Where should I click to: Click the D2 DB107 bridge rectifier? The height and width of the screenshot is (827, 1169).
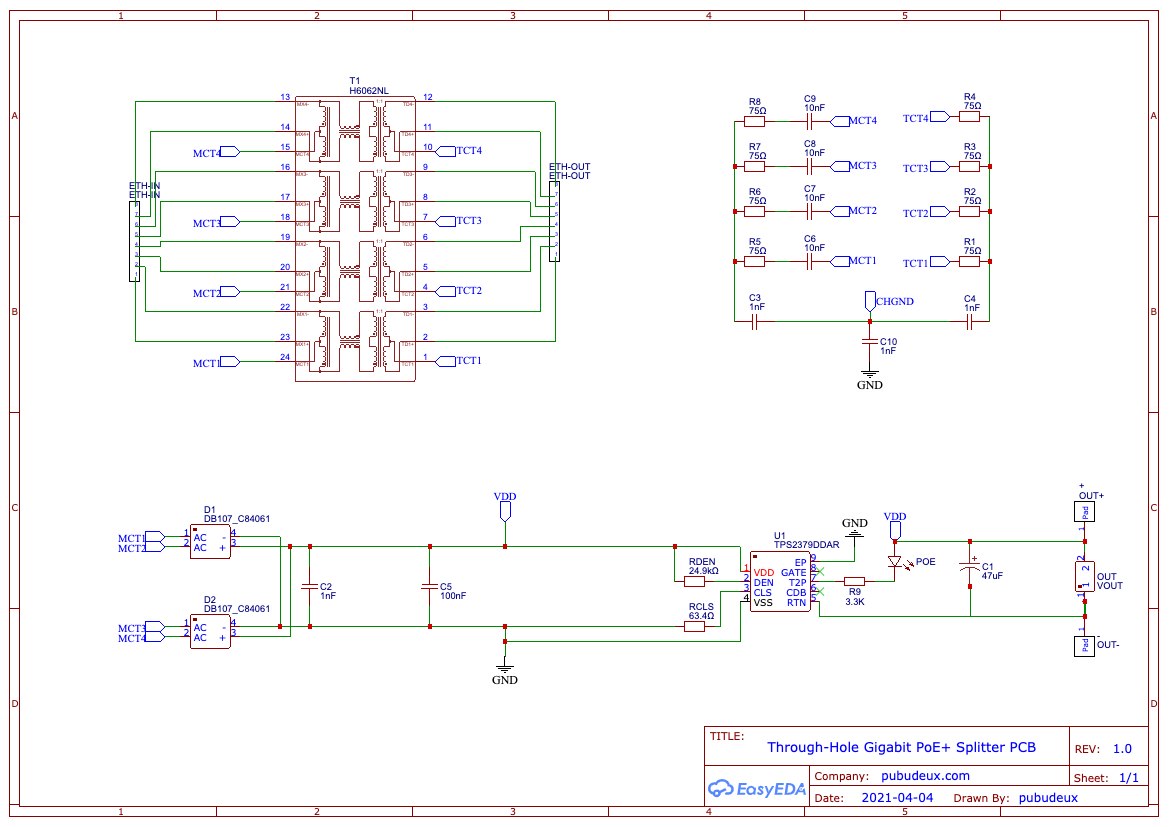pyautogui.click(x=210, y=632)
